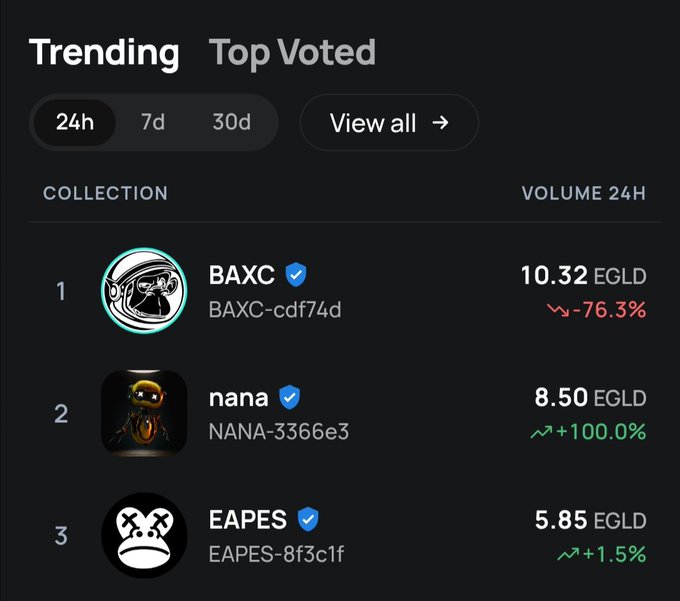Viewport: 680px width, 601px height.
Task: Sort by the Volume 24H column header
Action: (584, 193)
